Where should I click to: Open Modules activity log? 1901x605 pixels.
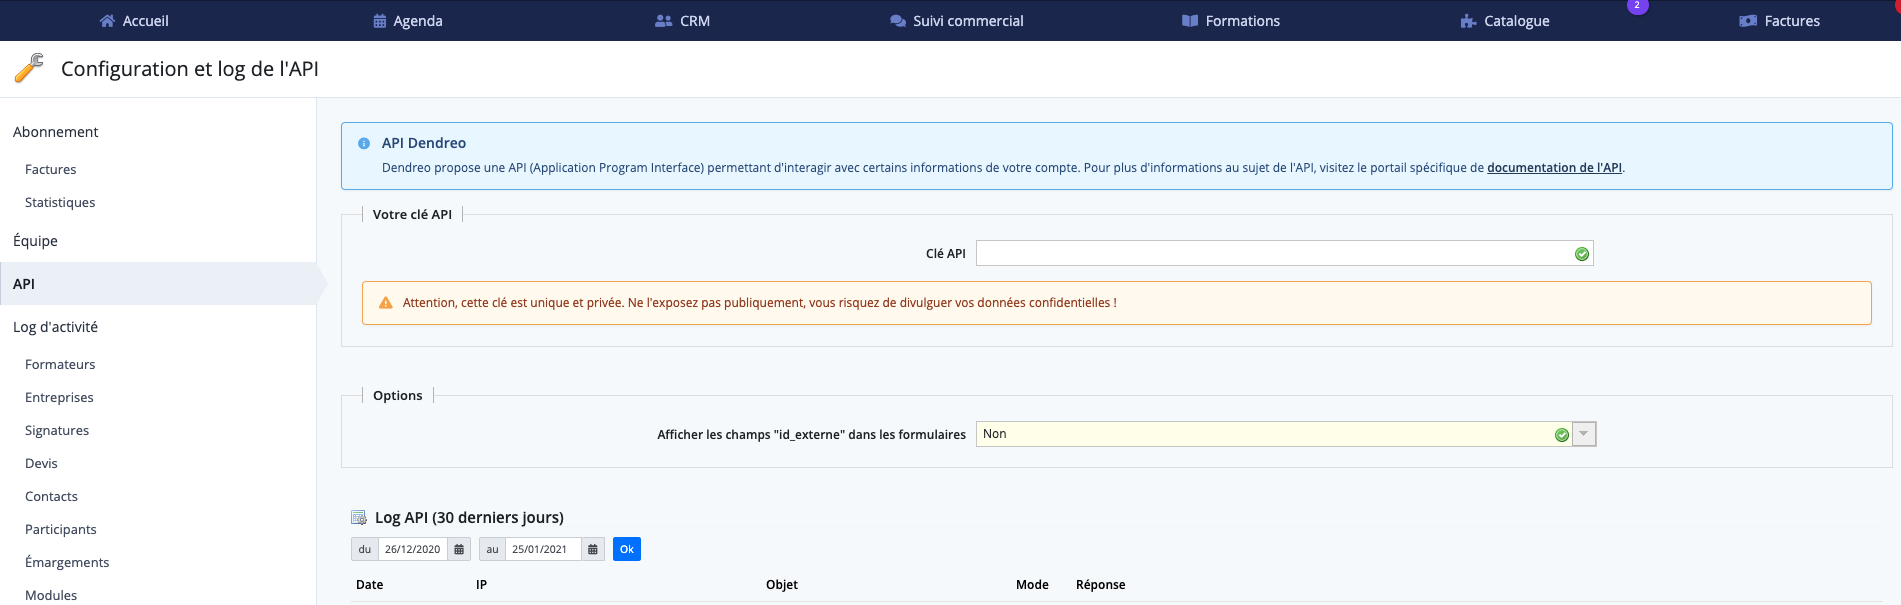(51, 596)
